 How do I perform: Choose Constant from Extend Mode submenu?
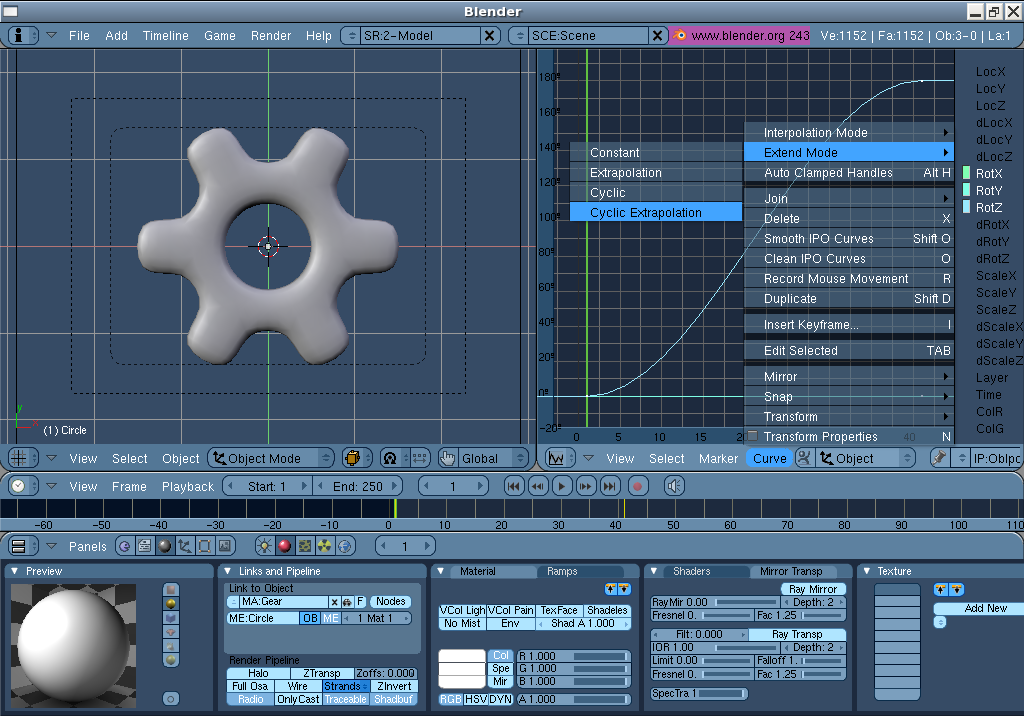point(656,152)
